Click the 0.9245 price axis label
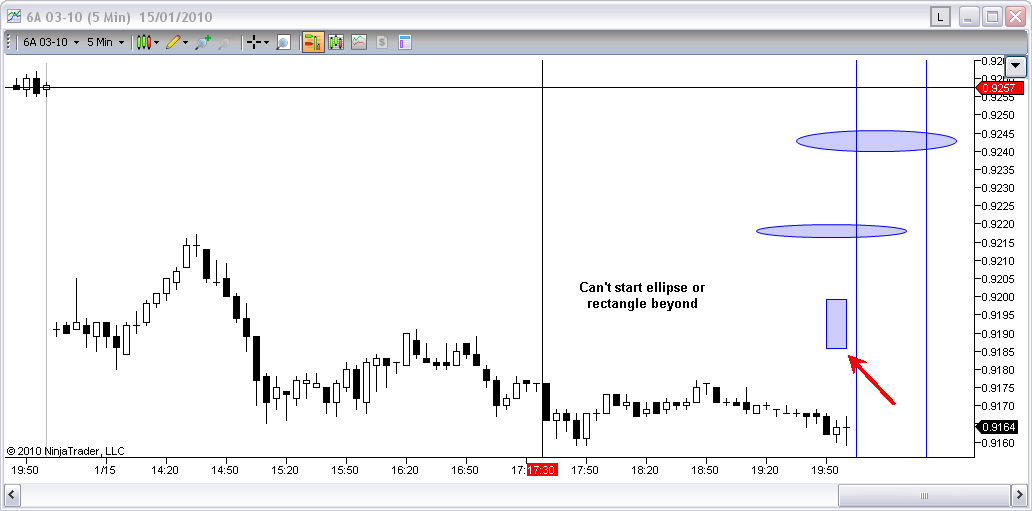This screenshot has width=1032, height=511. coord(998,133)
